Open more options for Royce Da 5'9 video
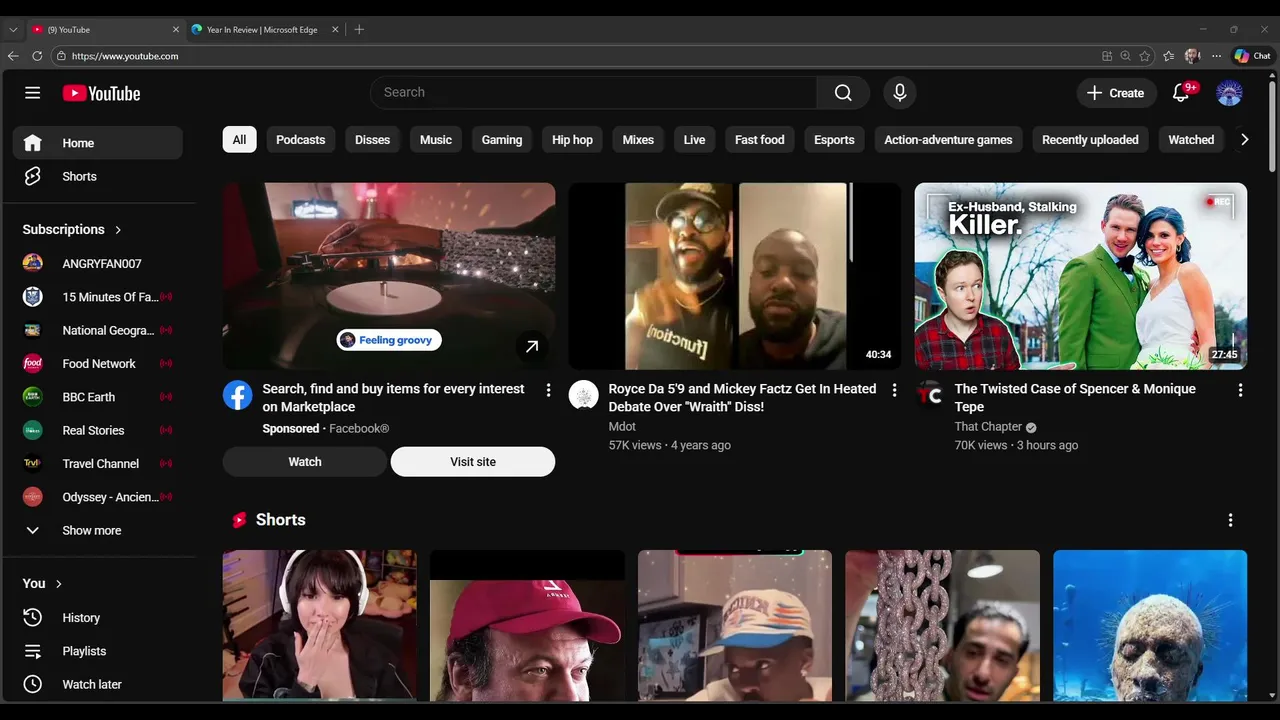 (x=894, y=390)
